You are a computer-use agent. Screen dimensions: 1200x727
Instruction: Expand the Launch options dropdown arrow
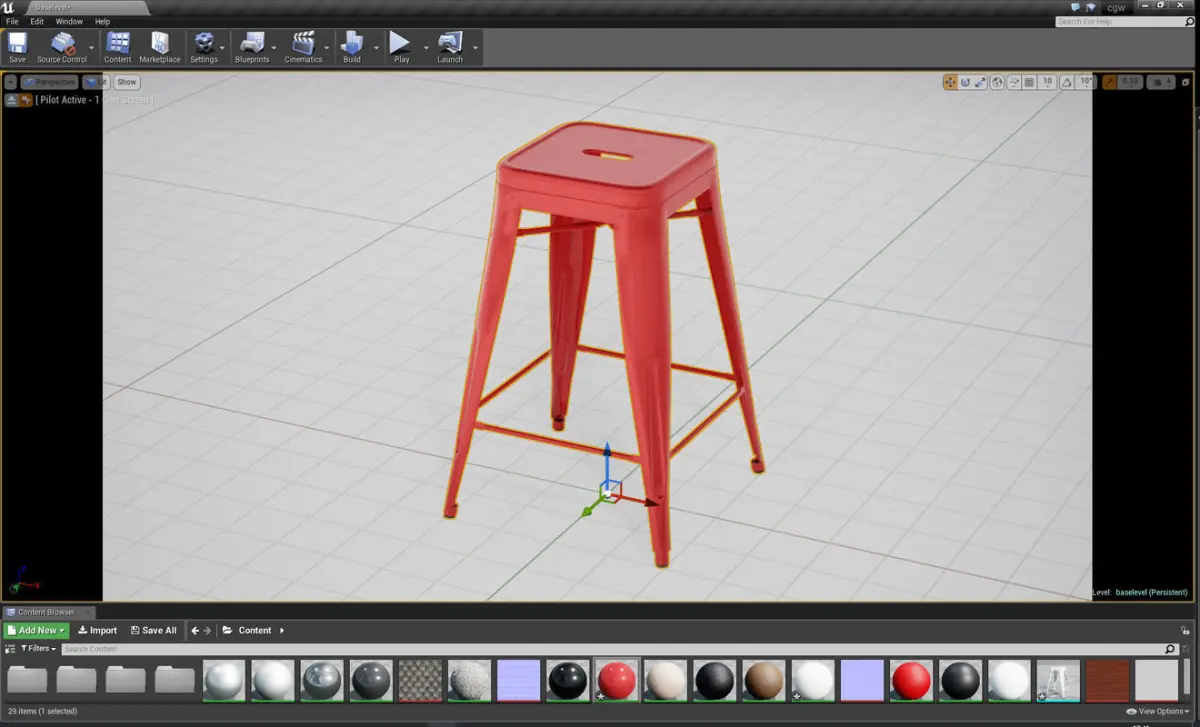point(475,47)
